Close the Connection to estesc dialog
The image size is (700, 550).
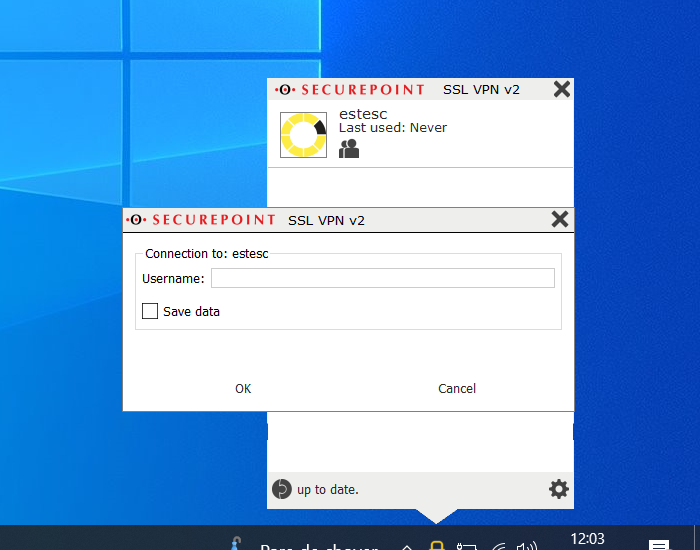tap(560, 219)
